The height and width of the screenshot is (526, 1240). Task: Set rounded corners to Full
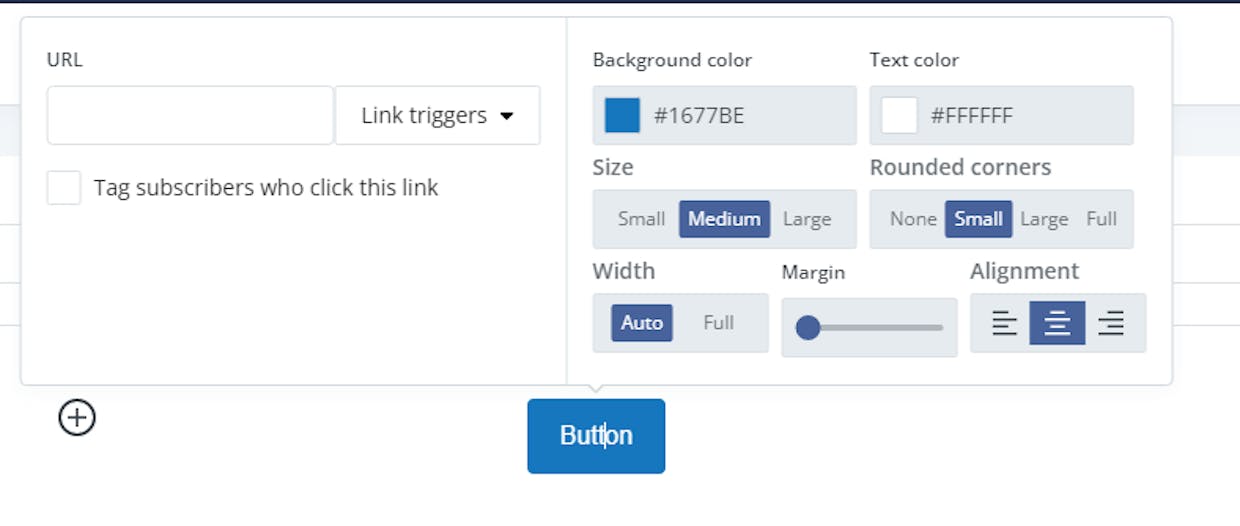point(1101,219)
